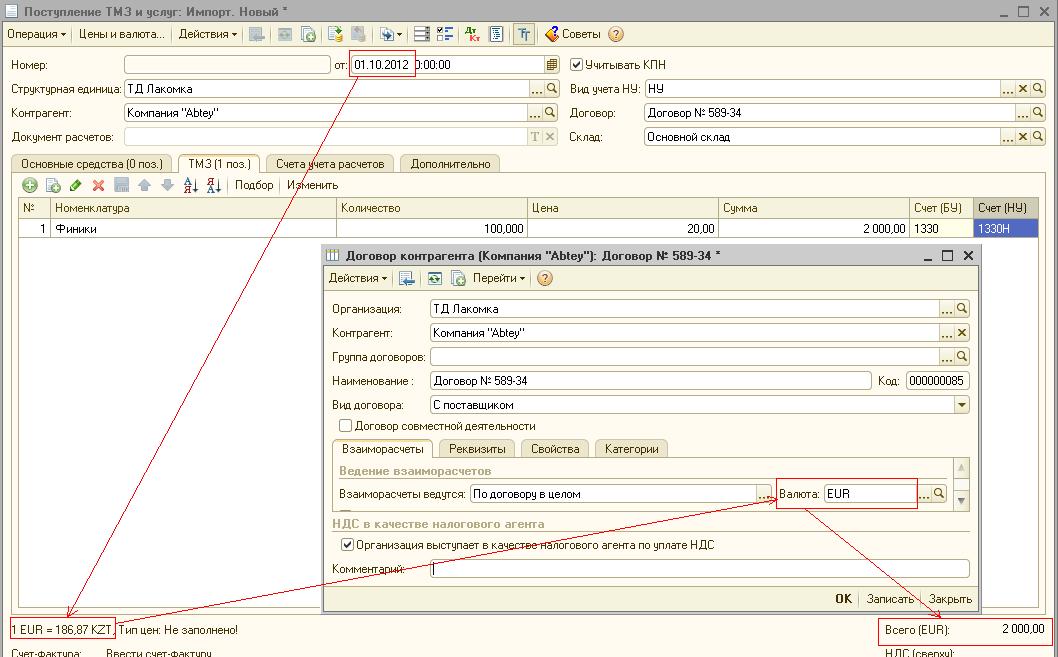Click magnifier icon next to Валюта EUR
Image resolution: width=1058 pixels, height=657 pixels.
tap(940, 494)
